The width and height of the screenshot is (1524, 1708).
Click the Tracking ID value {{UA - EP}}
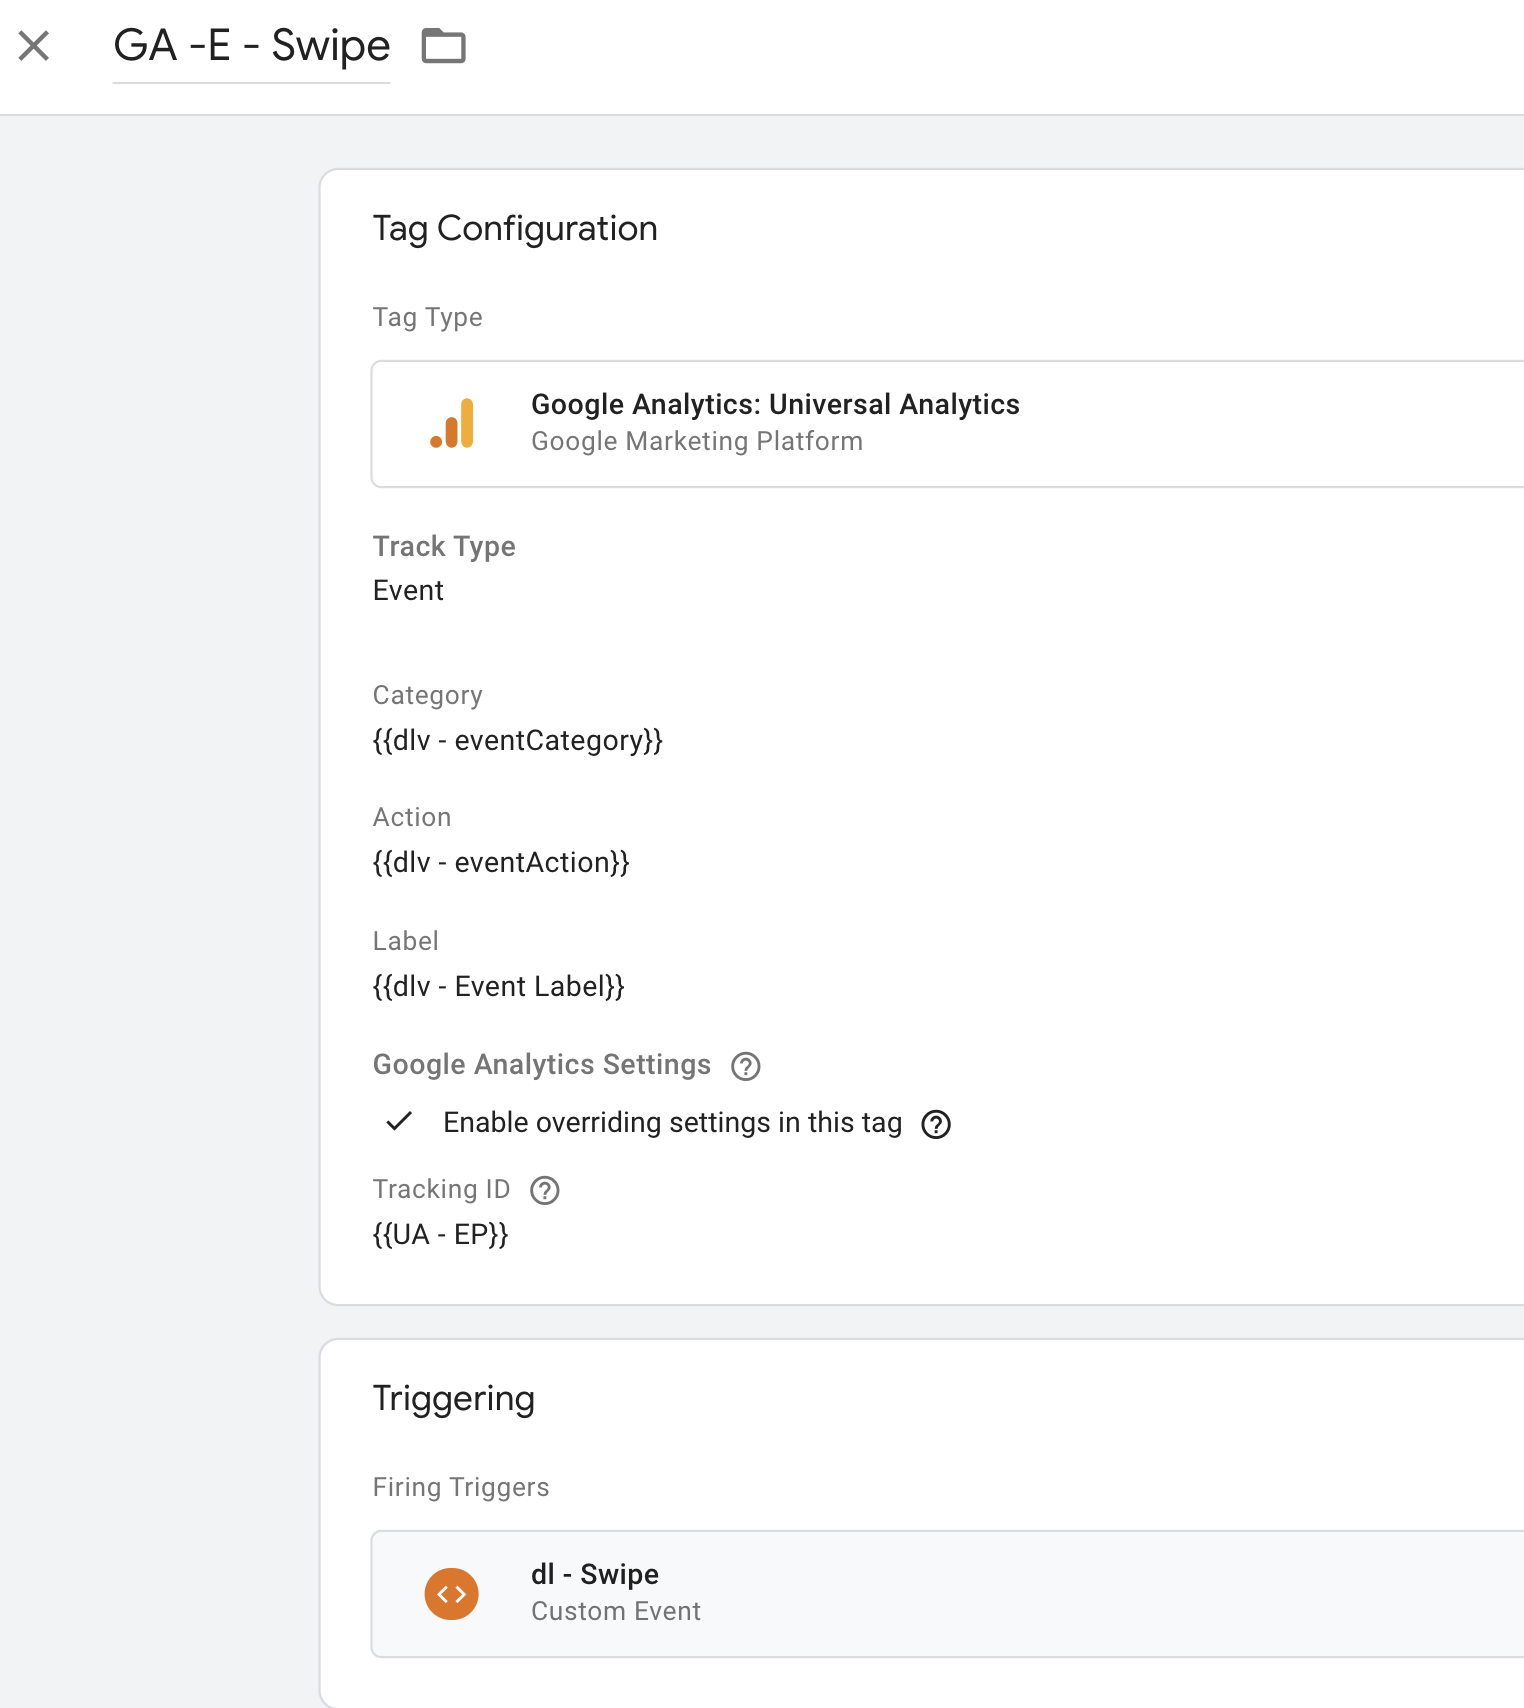pos(441,1234)
